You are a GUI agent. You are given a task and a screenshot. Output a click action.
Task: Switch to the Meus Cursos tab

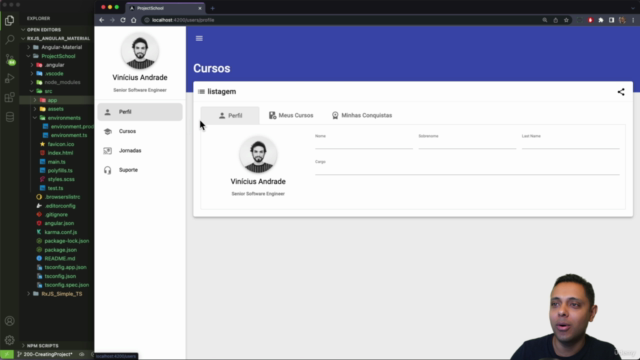[x=291, y=116]
